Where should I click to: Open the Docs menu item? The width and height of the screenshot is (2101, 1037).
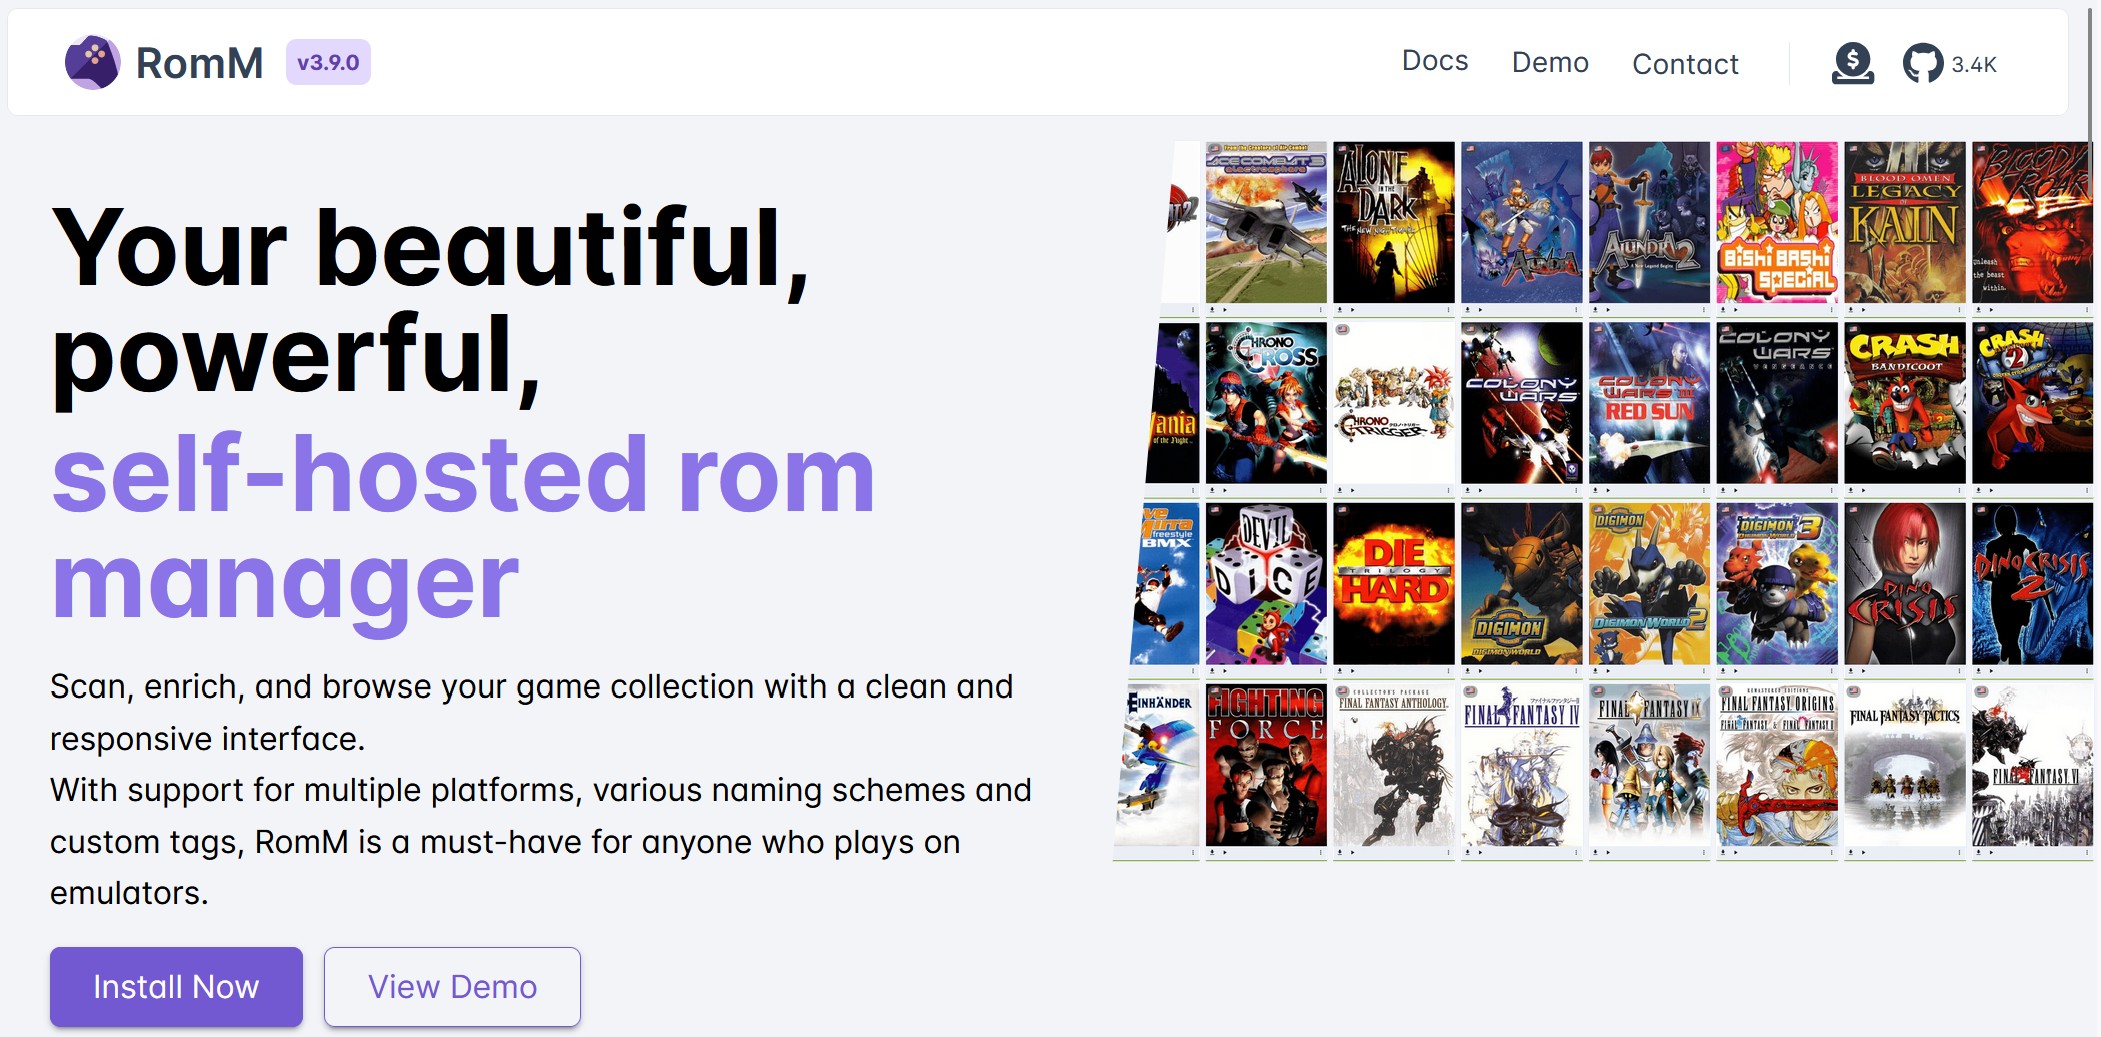[1434, 61]
